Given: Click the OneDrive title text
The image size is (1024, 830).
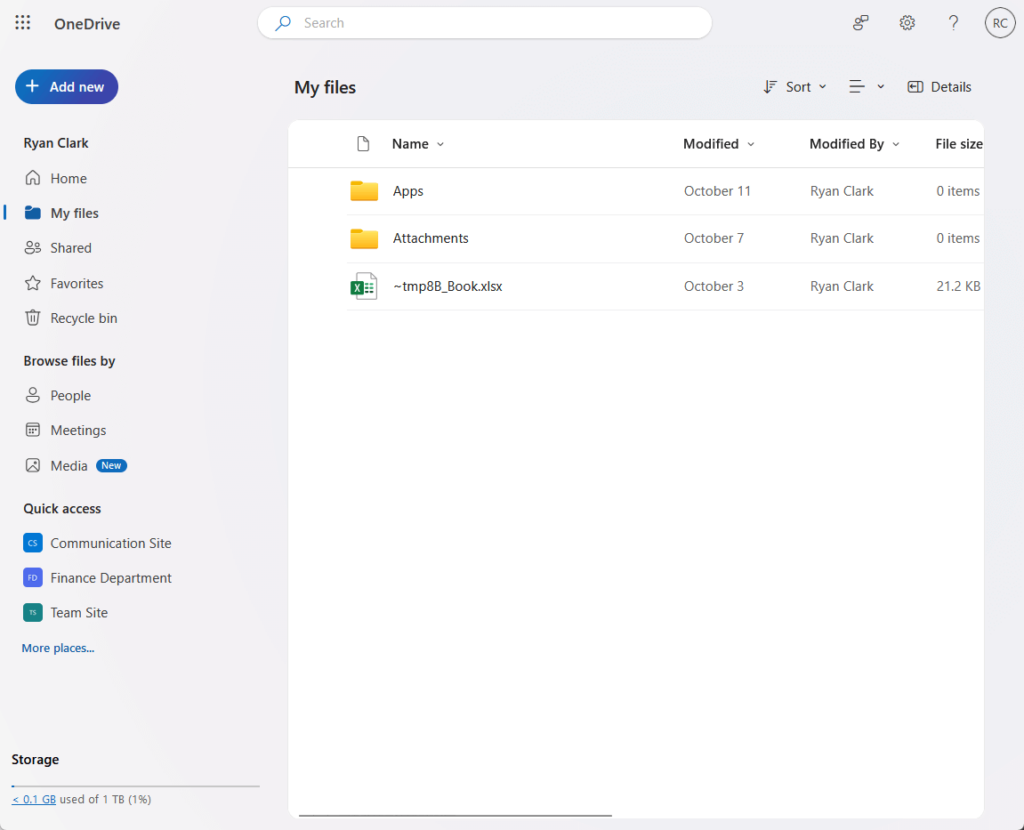Looking at the screenshot, I should [87, 24].
